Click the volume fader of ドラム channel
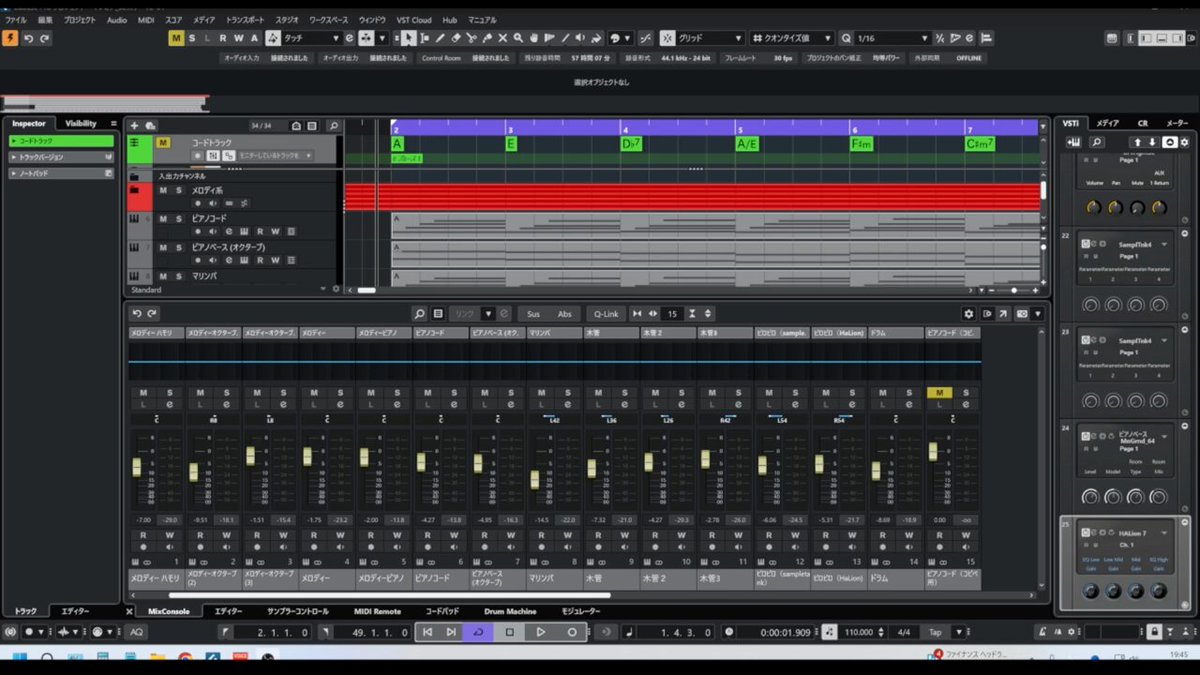Image resolution: width=1200 pixels, height=675 pixels. [877, 470]
